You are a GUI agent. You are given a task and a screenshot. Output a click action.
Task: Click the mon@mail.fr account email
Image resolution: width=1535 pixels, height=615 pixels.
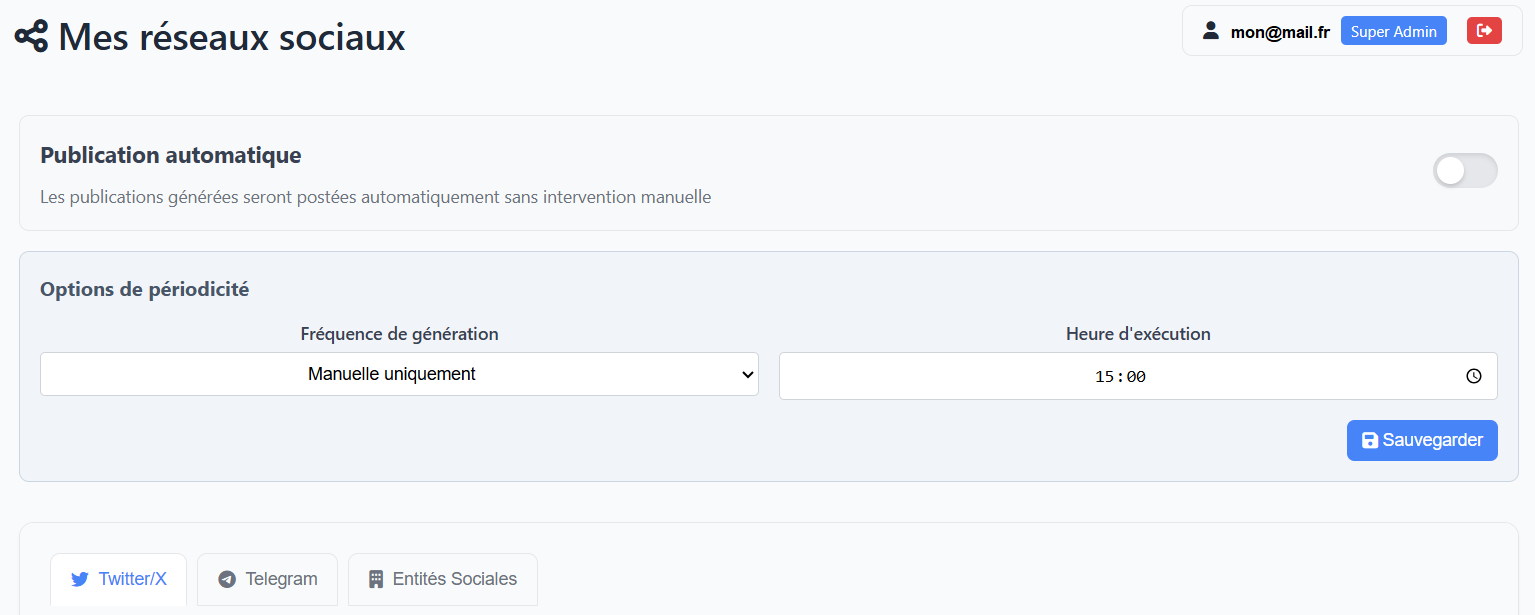pos(1280,32)
